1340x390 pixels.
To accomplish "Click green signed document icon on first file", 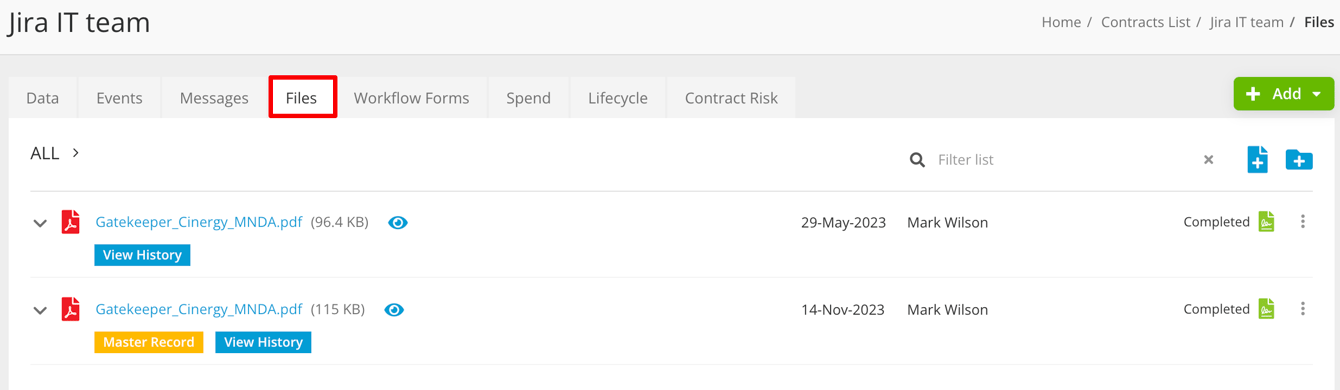I will pyautogui.click(x=1266, y=222).
